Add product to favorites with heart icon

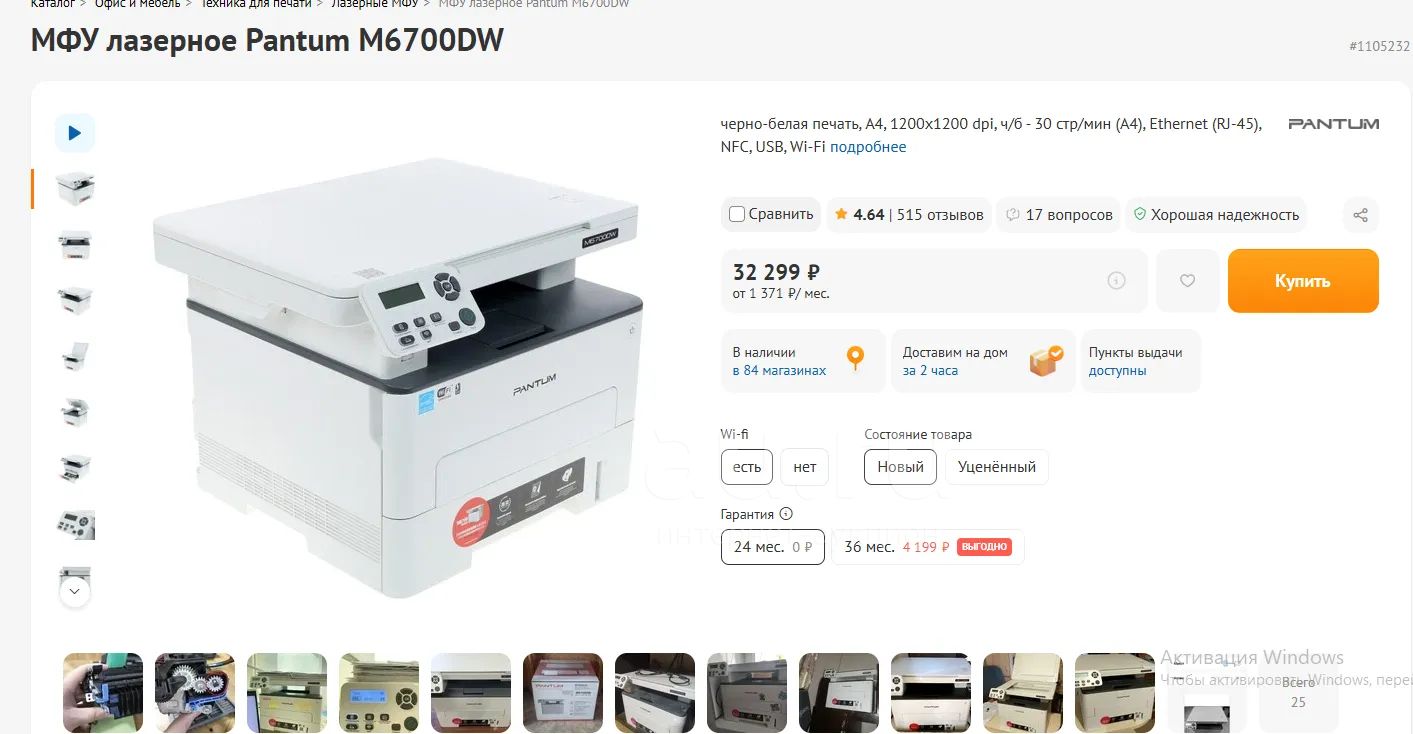point(1187,281)
